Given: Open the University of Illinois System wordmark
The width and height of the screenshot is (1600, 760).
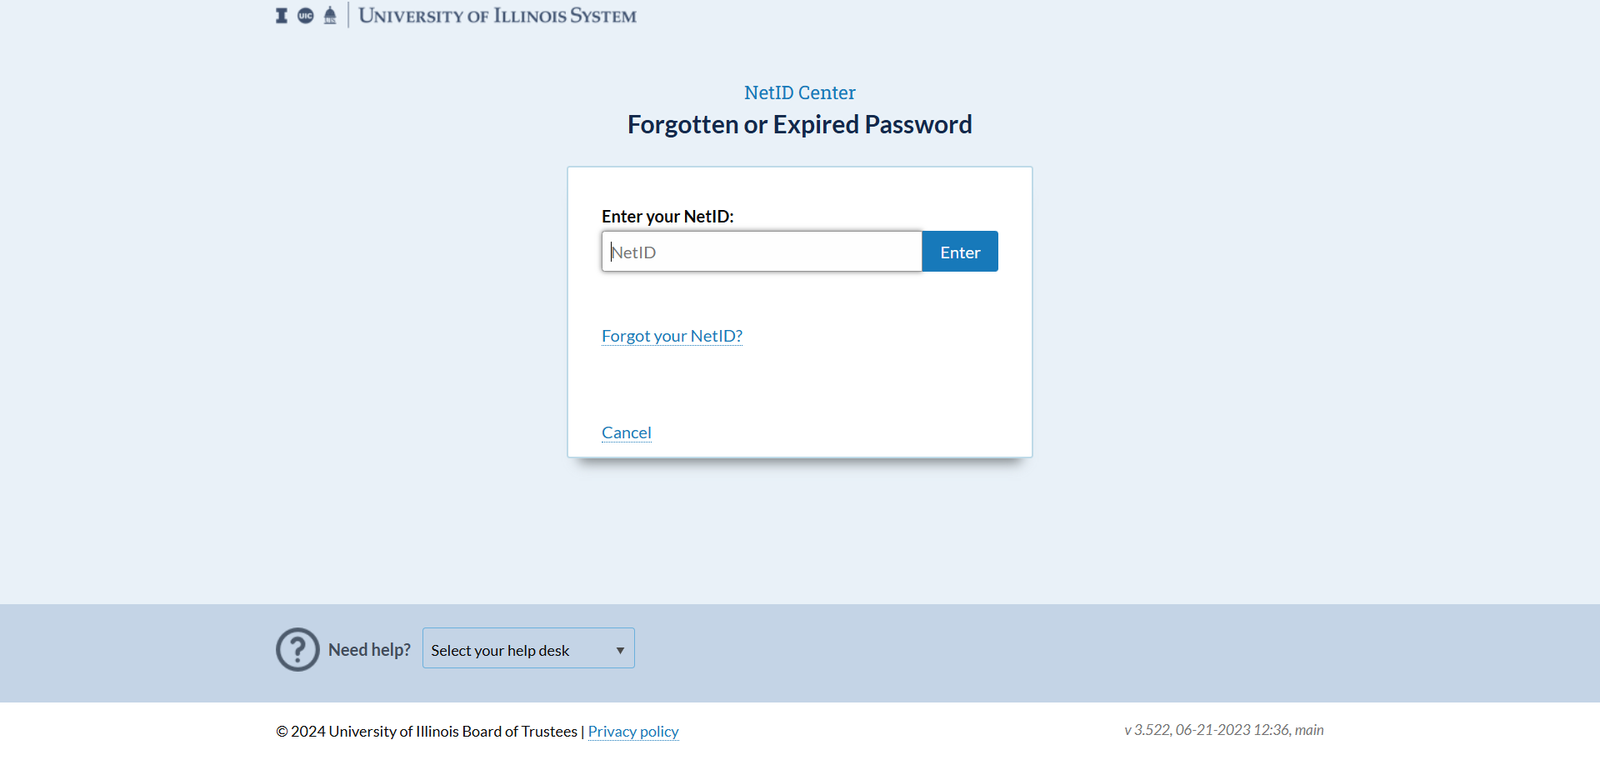Looking at the screenshot, I should click(x=498, y=15).
